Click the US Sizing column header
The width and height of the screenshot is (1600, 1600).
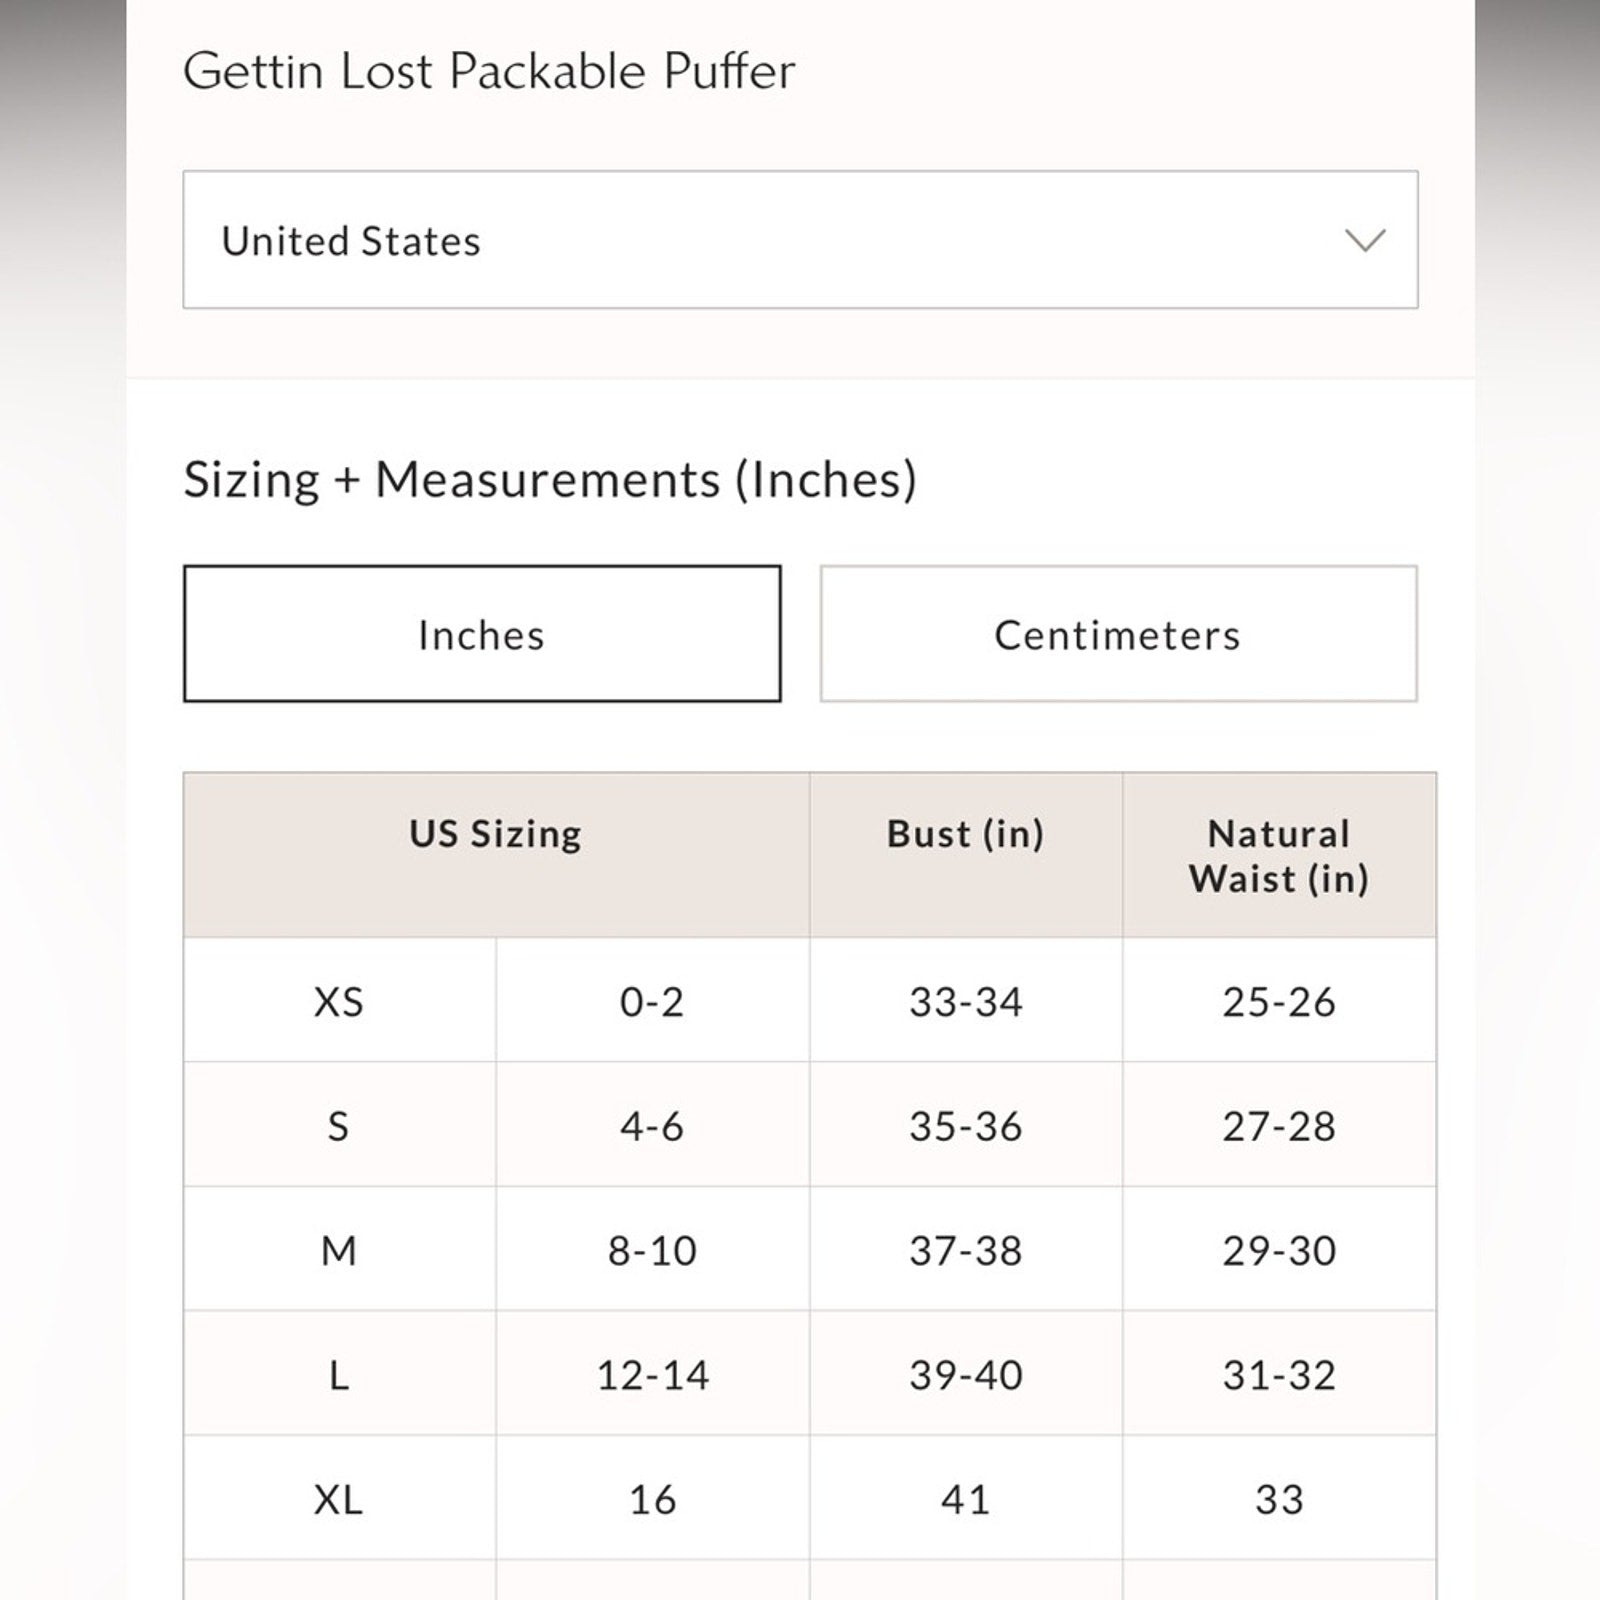(495, 834)
